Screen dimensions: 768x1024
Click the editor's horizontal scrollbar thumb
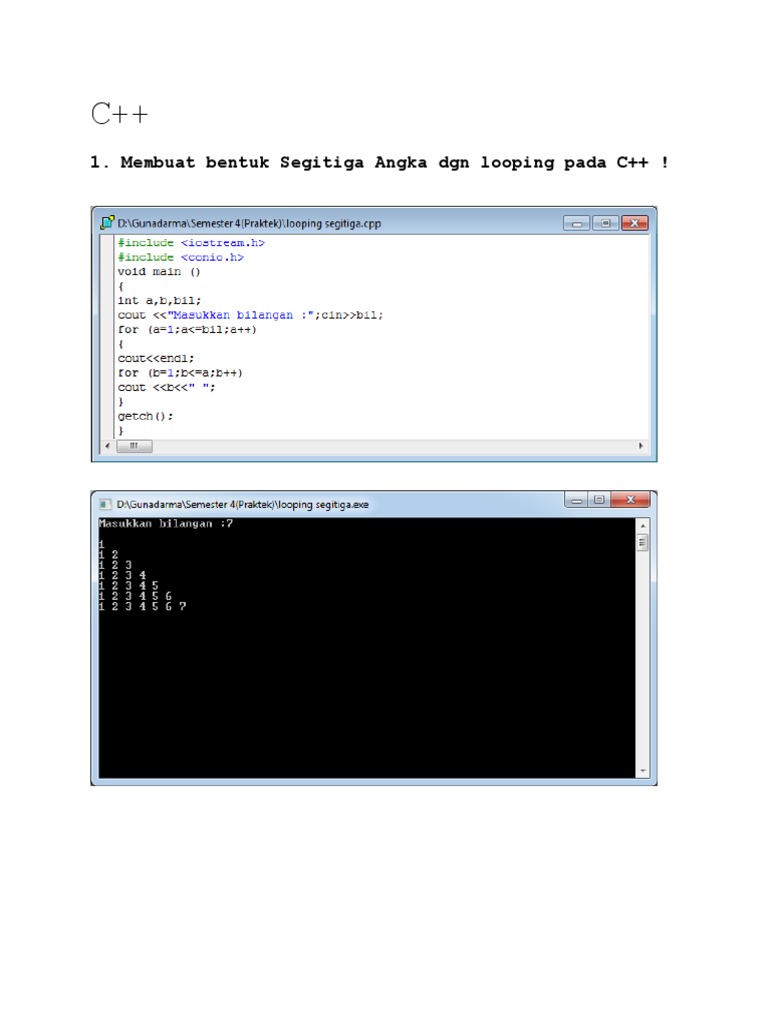pyautogui.click(x=134, y=446)
